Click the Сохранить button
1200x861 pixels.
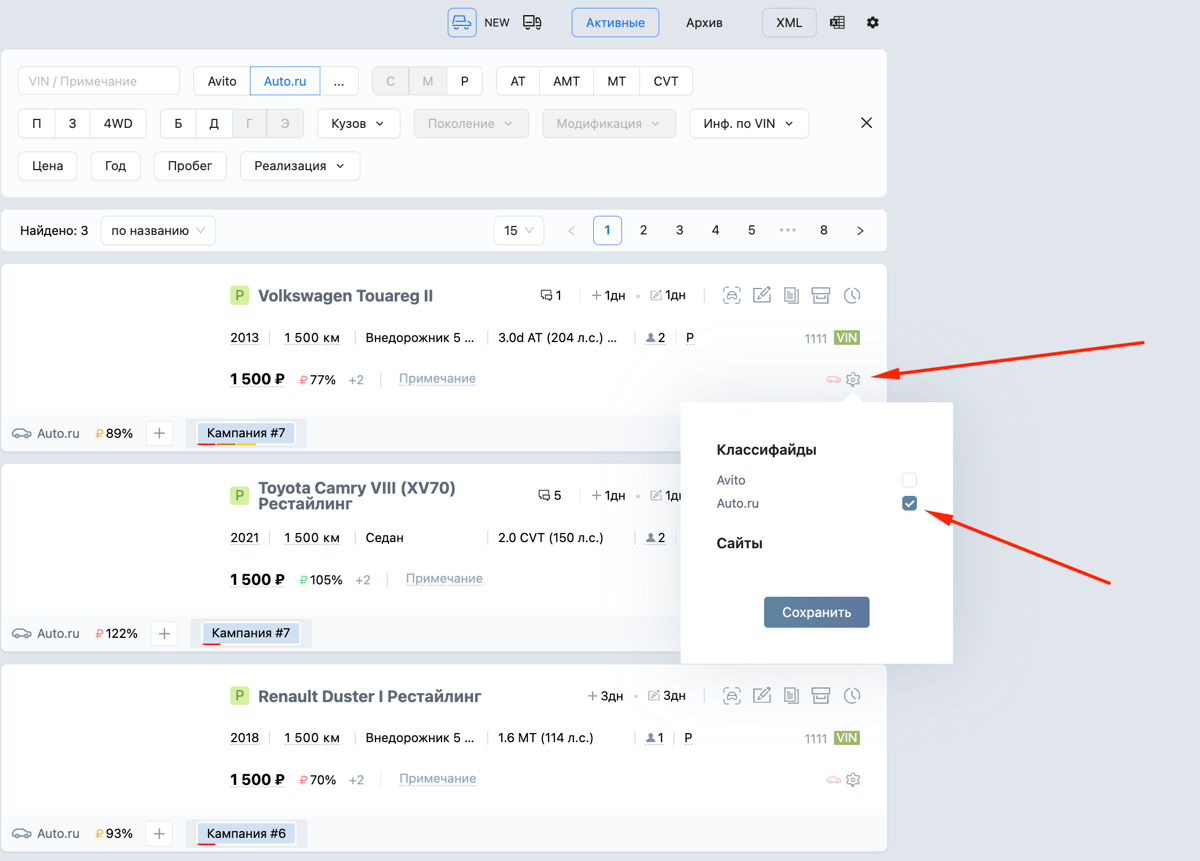pyautogui.click(x=816, y=612)
